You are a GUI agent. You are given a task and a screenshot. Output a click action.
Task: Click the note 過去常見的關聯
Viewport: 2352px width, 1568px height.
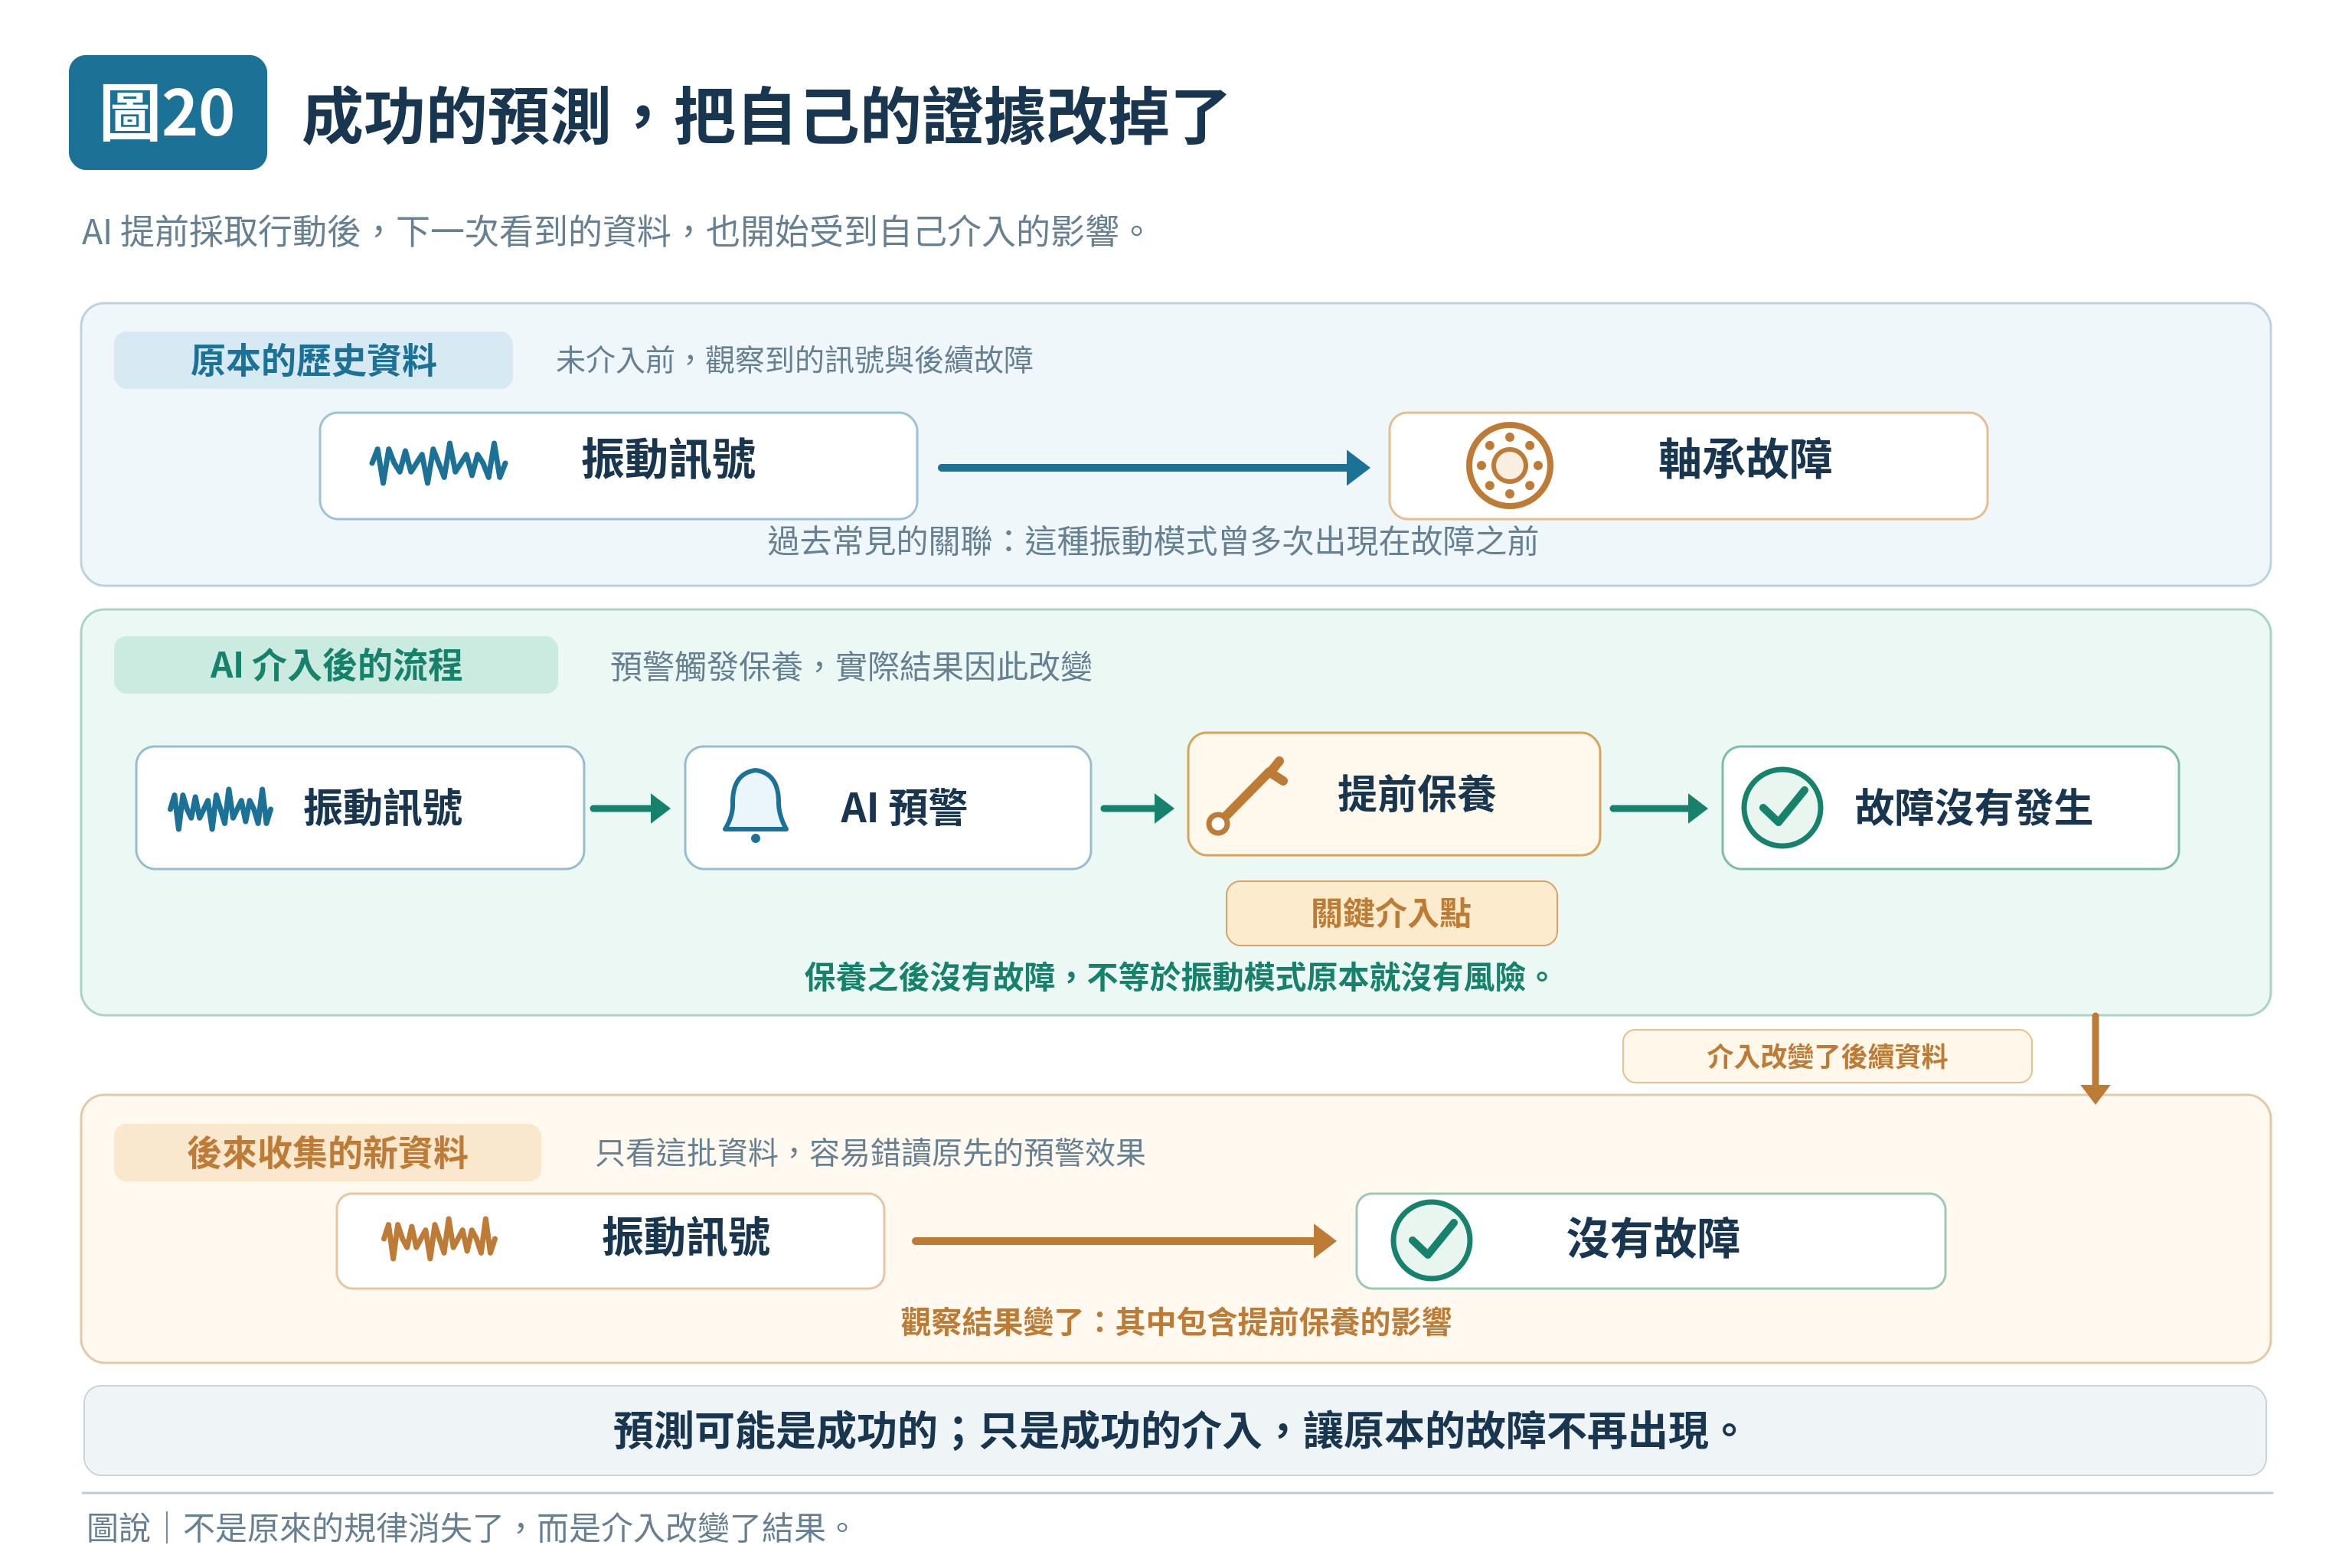1153,541
